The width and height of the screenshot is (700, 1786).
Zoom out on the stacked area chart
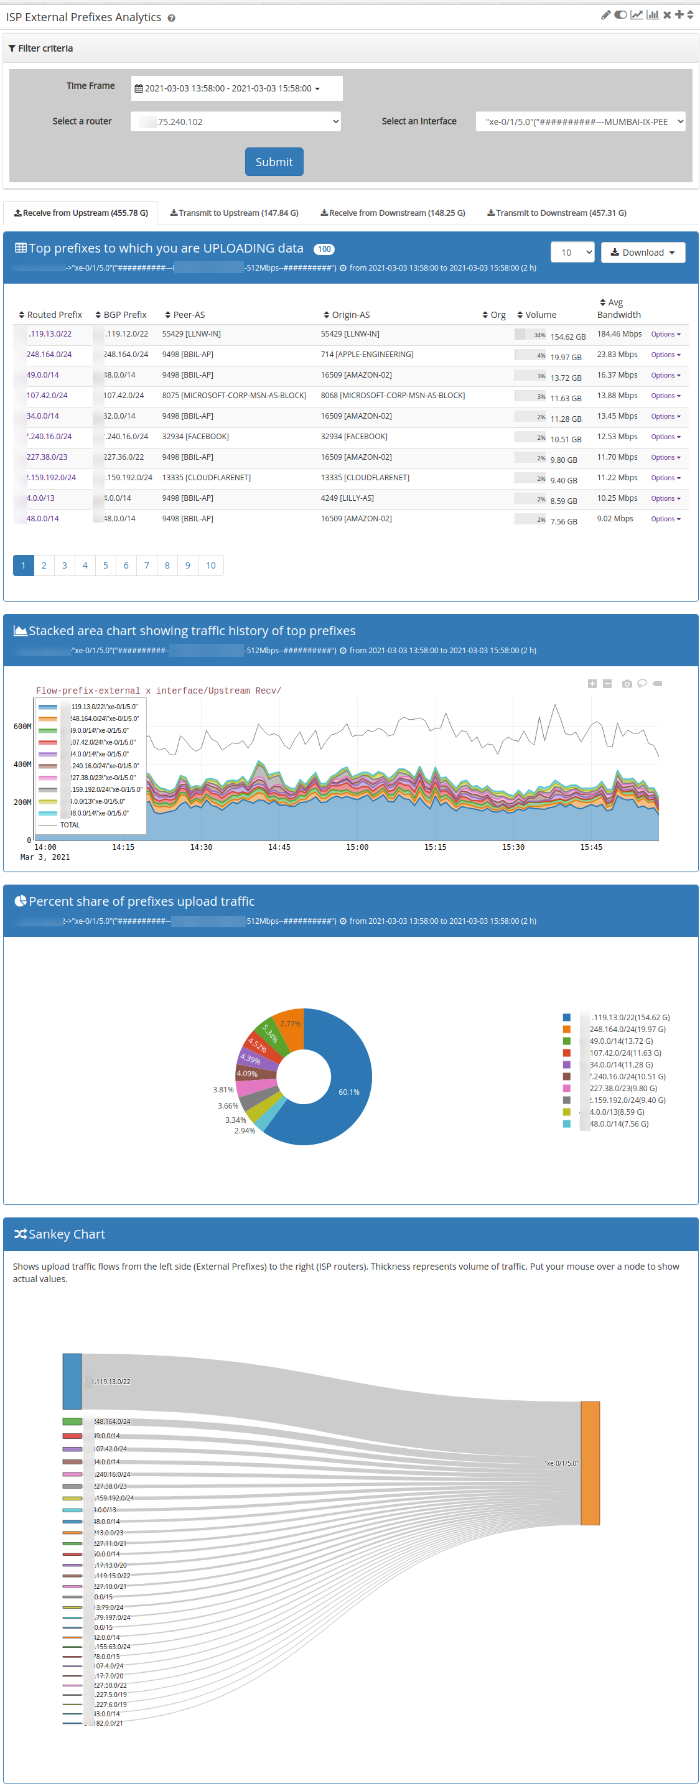[x=607, y=684]
